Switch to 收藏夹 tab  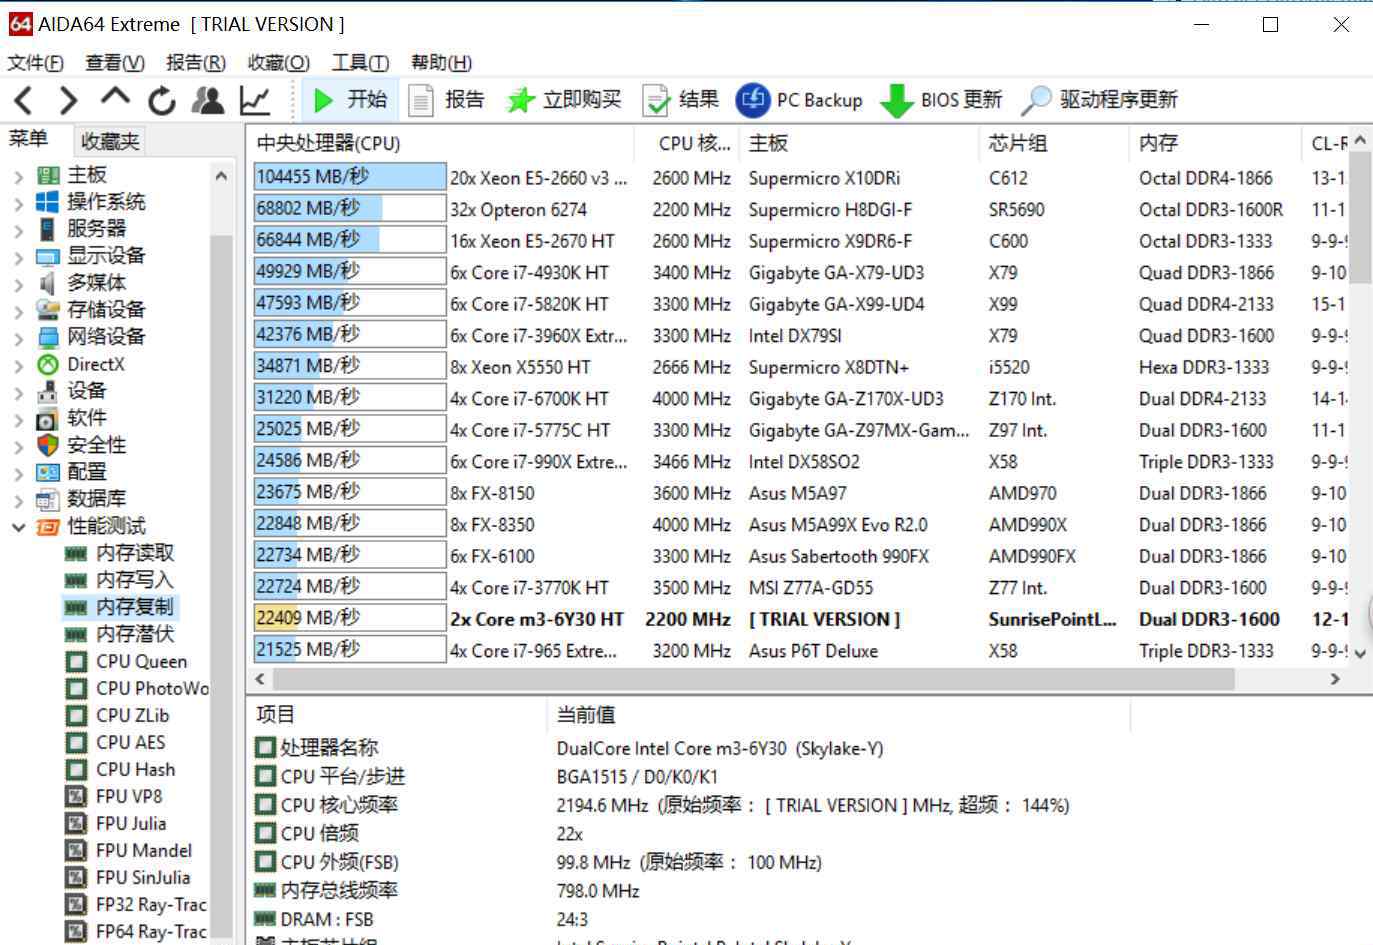point(110,141)
